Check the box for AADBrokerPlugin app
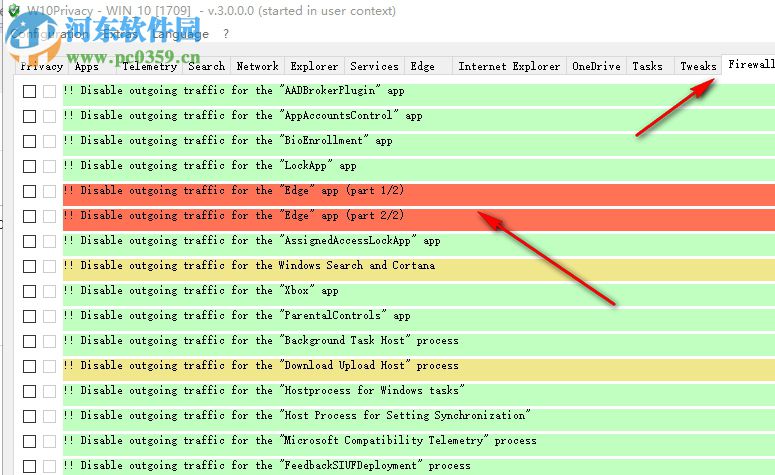The image size is (775, 475). [29, 91]
